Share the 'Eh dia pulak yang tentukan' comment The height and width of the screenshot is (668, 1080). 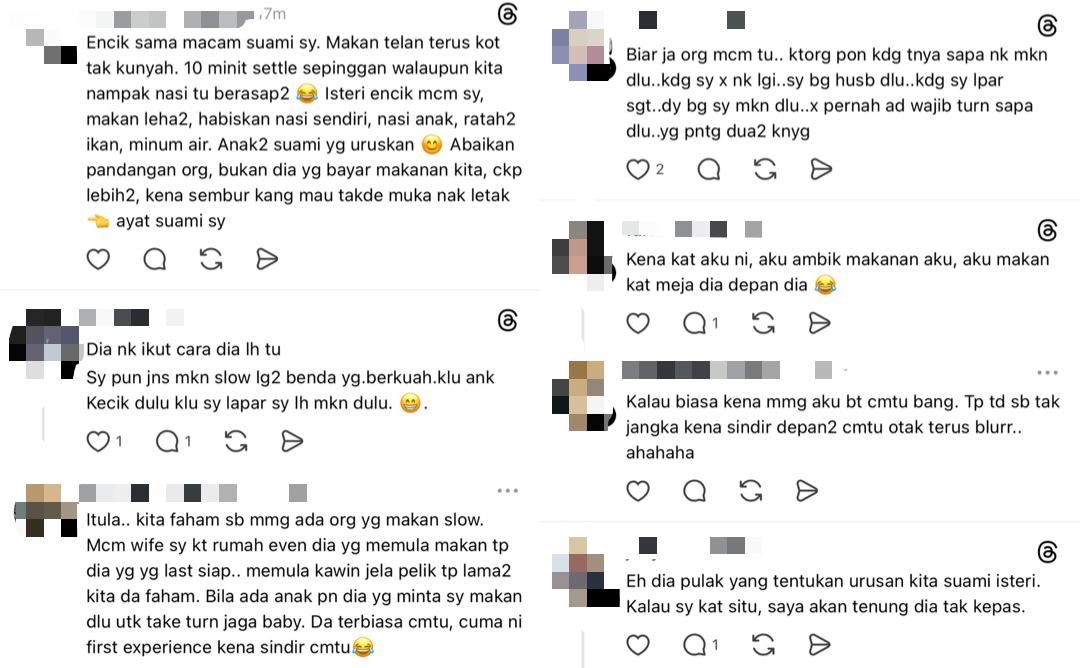coord(819,645)
